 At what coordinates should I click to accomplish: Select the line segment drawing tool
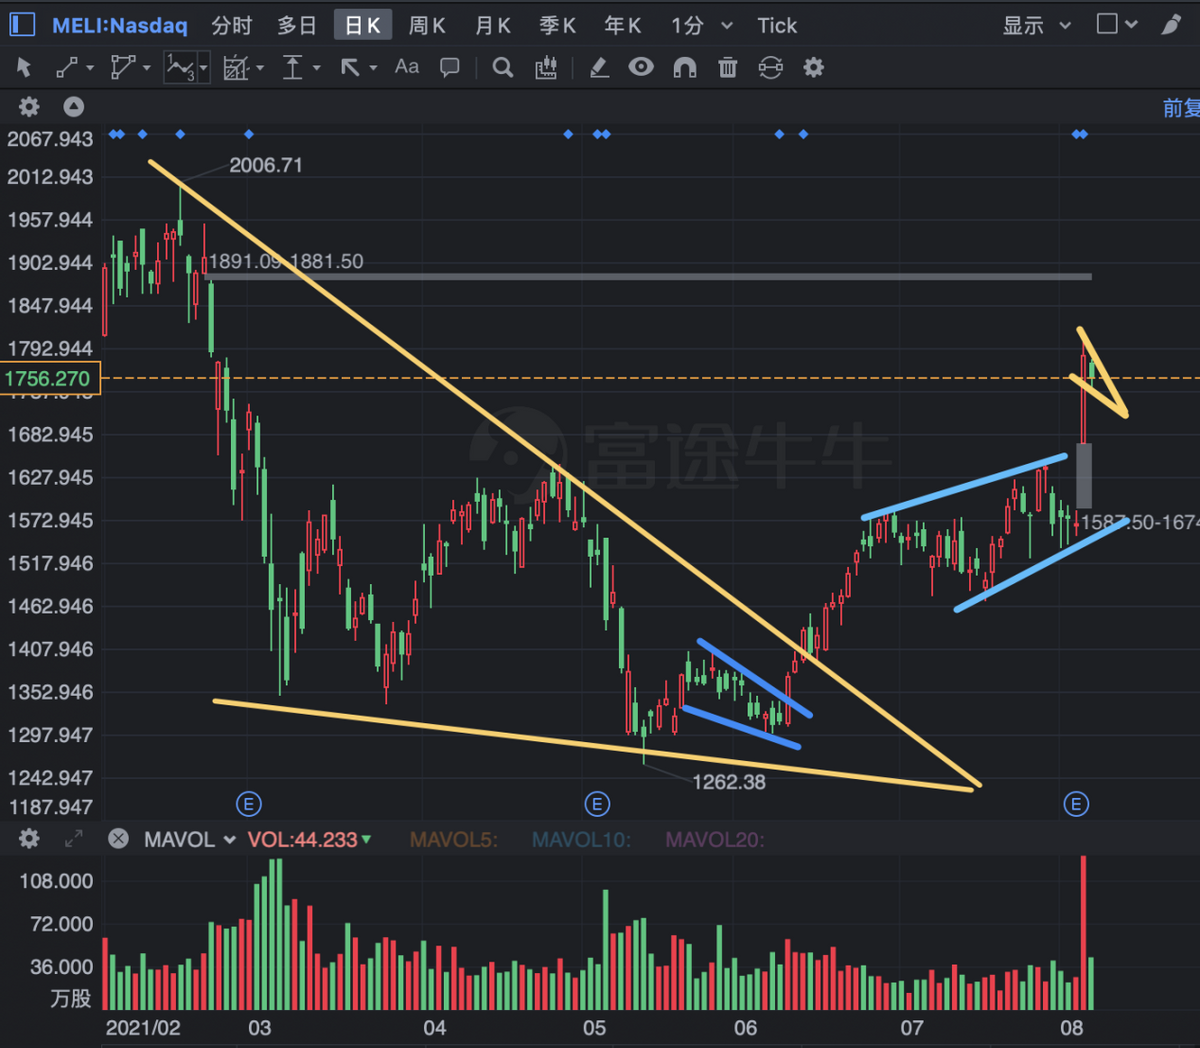pos(67,67)
